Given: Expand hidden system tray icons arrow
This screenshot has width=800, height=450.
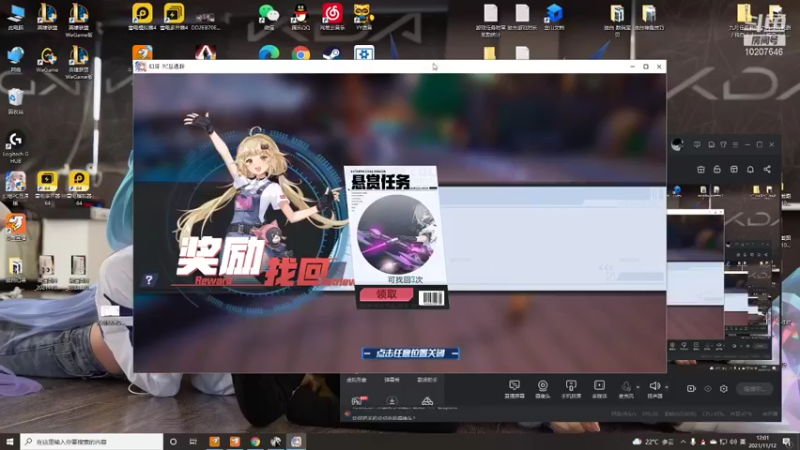Looking at the screenshot, I should [683, 441].
